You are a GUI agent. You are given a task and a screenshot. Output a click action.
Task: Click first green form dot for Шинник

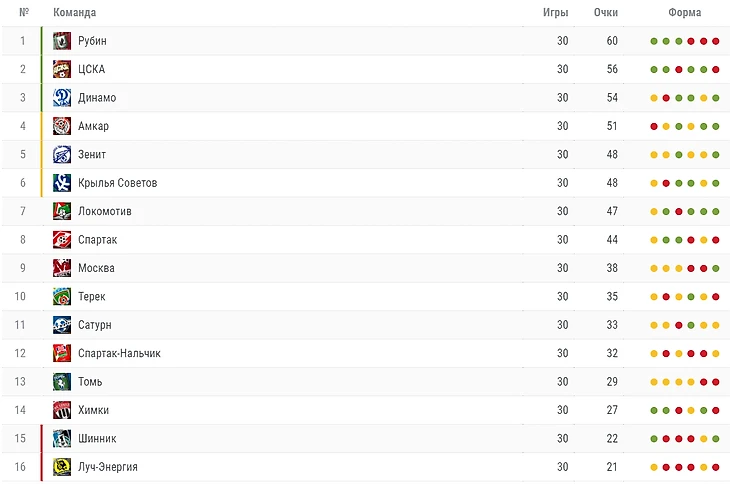coord(654,439)
